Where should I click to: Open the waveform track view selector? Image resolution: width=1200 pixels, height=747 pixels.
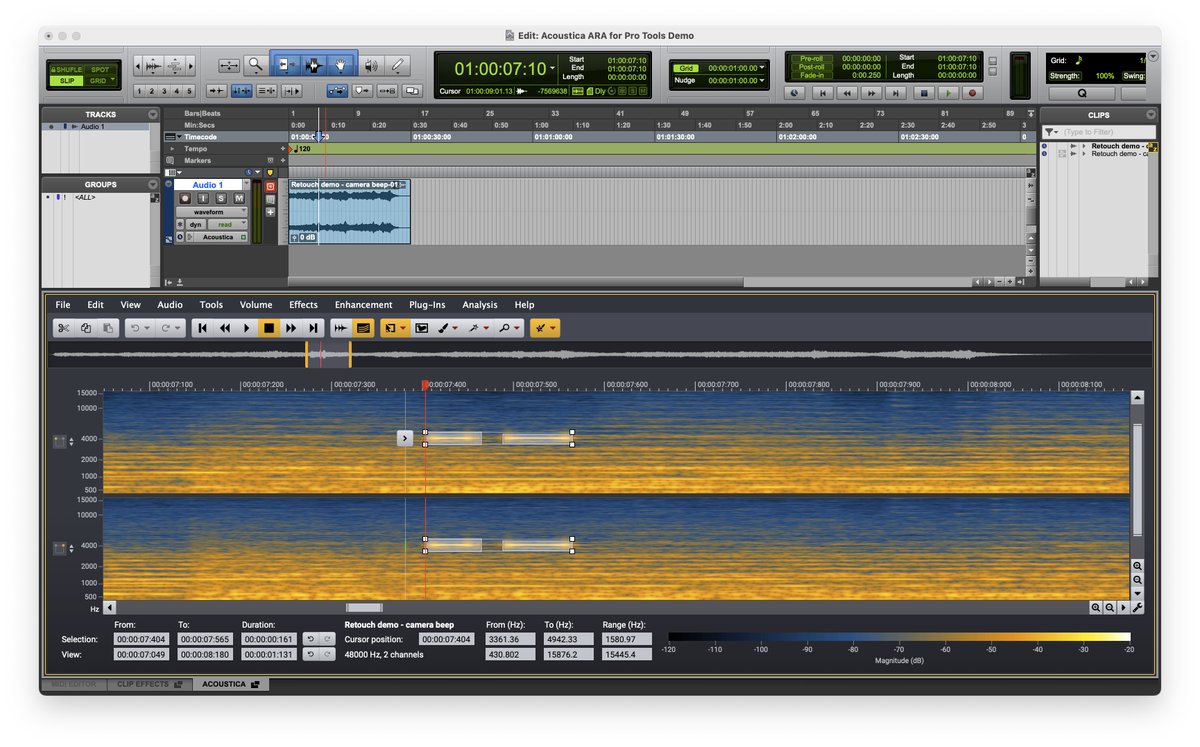pos(212,212)
